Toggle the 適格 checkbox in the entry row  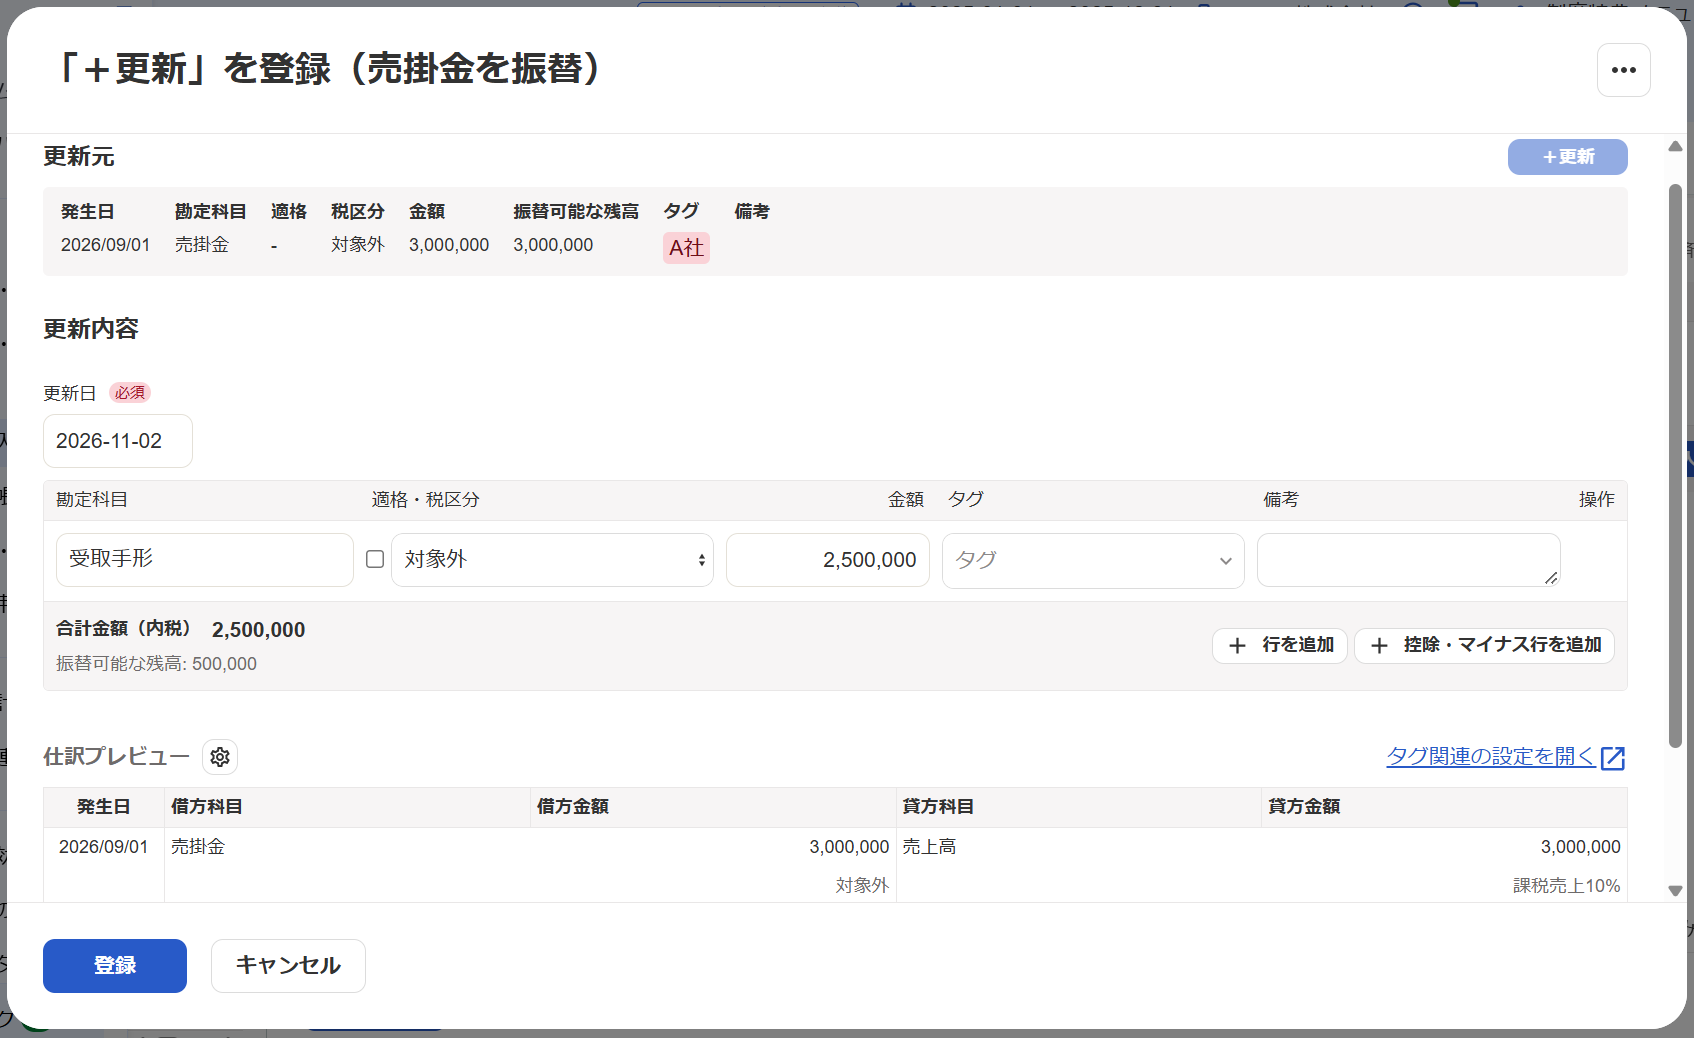(x=375, y=559)
